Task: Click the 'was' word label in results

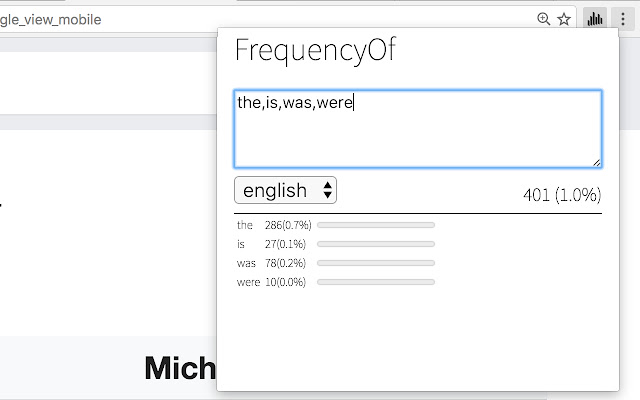Action: [246, 263]
